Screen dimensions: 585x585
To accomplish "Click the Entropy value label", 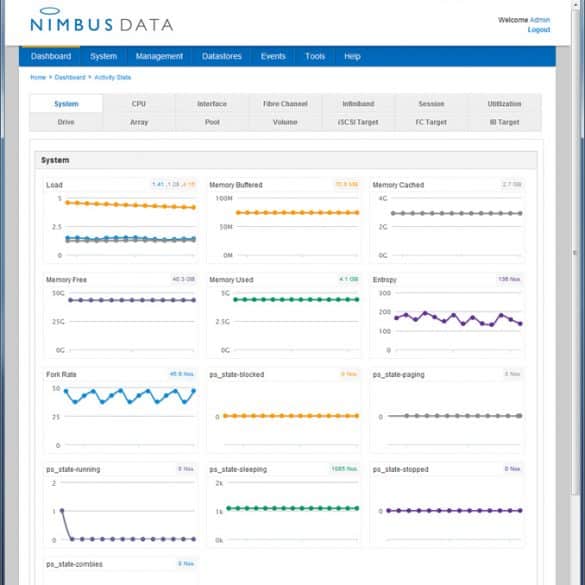I will click(509, 279).
